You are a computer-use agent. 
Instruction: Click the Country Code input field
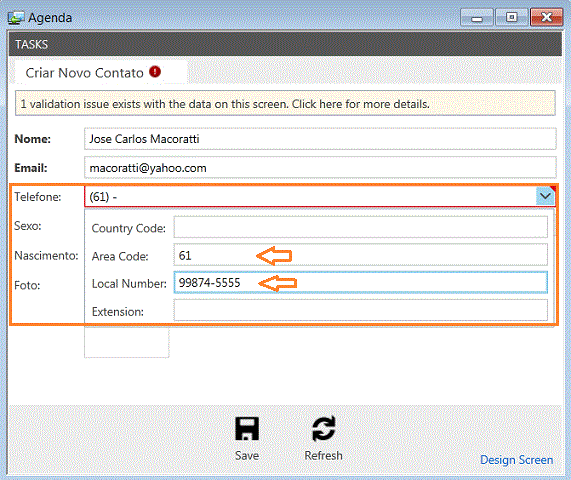coord(361,227)
